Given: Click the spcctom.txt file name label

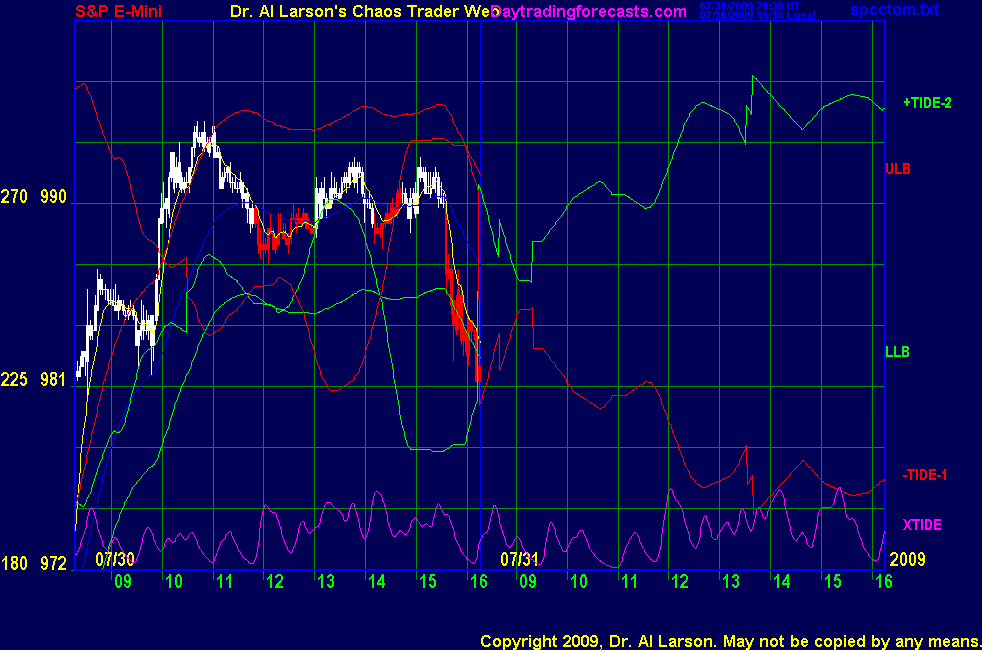Looking at the screenshot, I should point(894,9).
